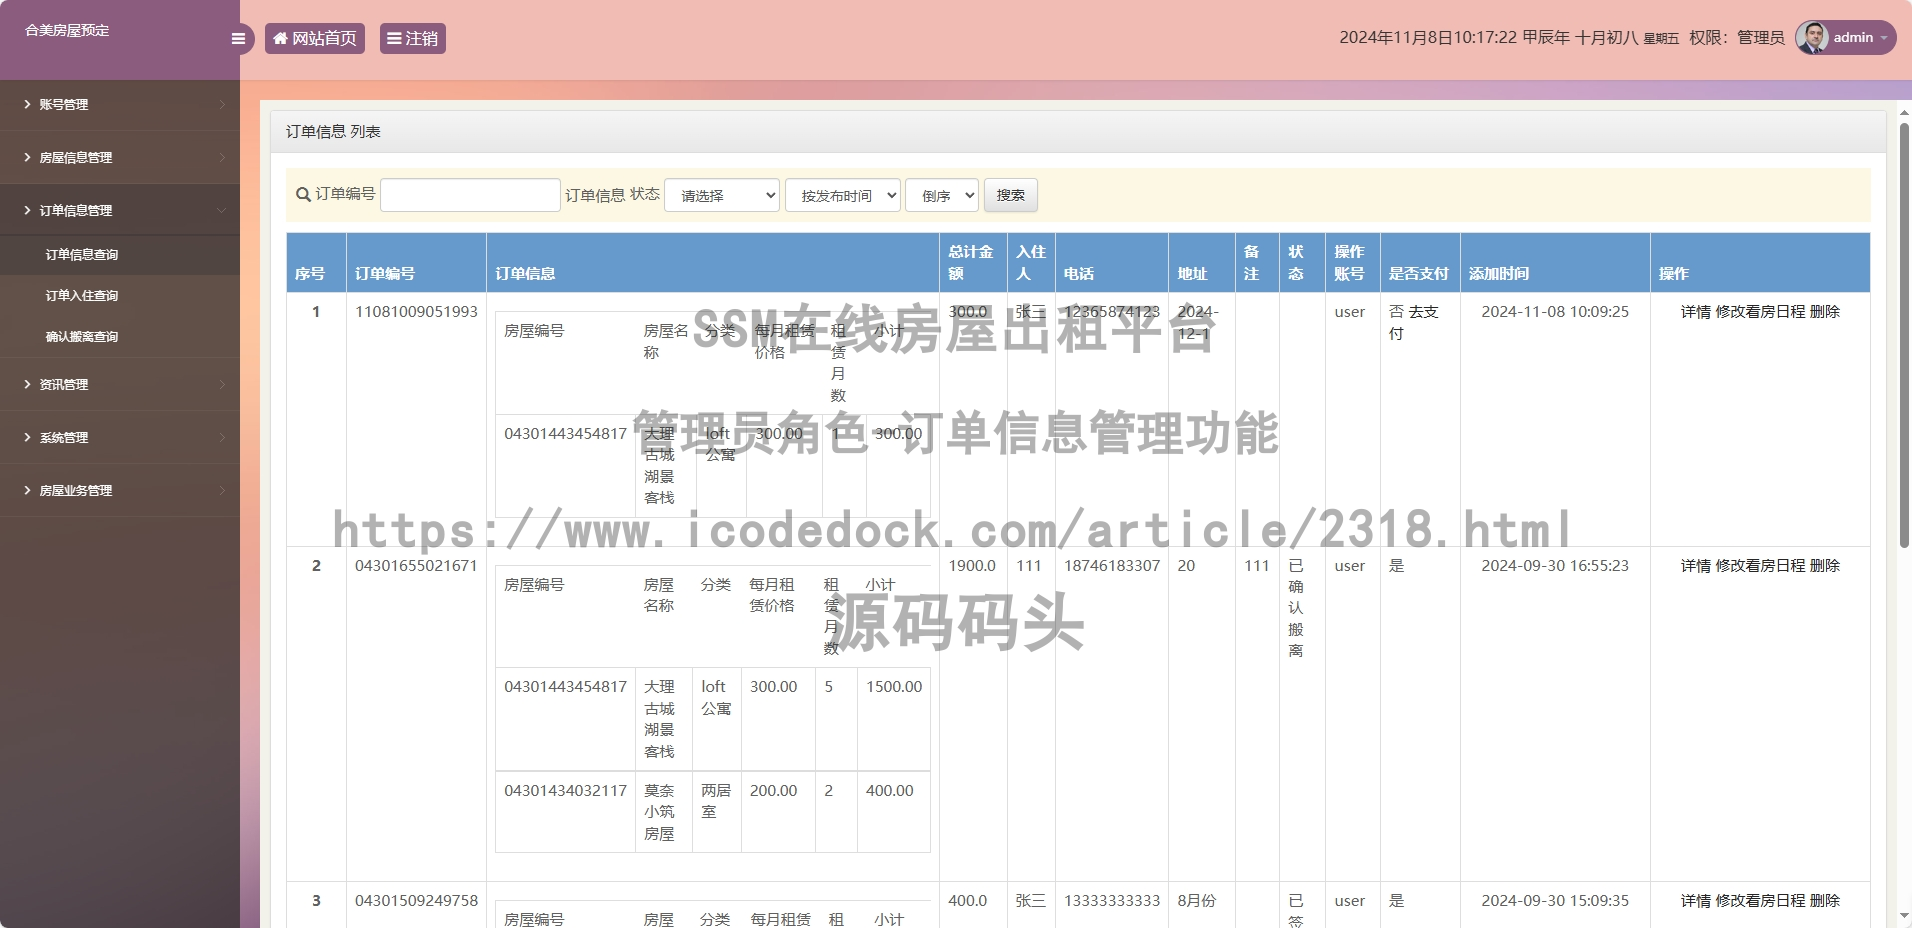Expand the 资讯管理 sidebar menu
Image resolution: width=1912 pixels, height=928 pixels.
(x=120, y=384)
